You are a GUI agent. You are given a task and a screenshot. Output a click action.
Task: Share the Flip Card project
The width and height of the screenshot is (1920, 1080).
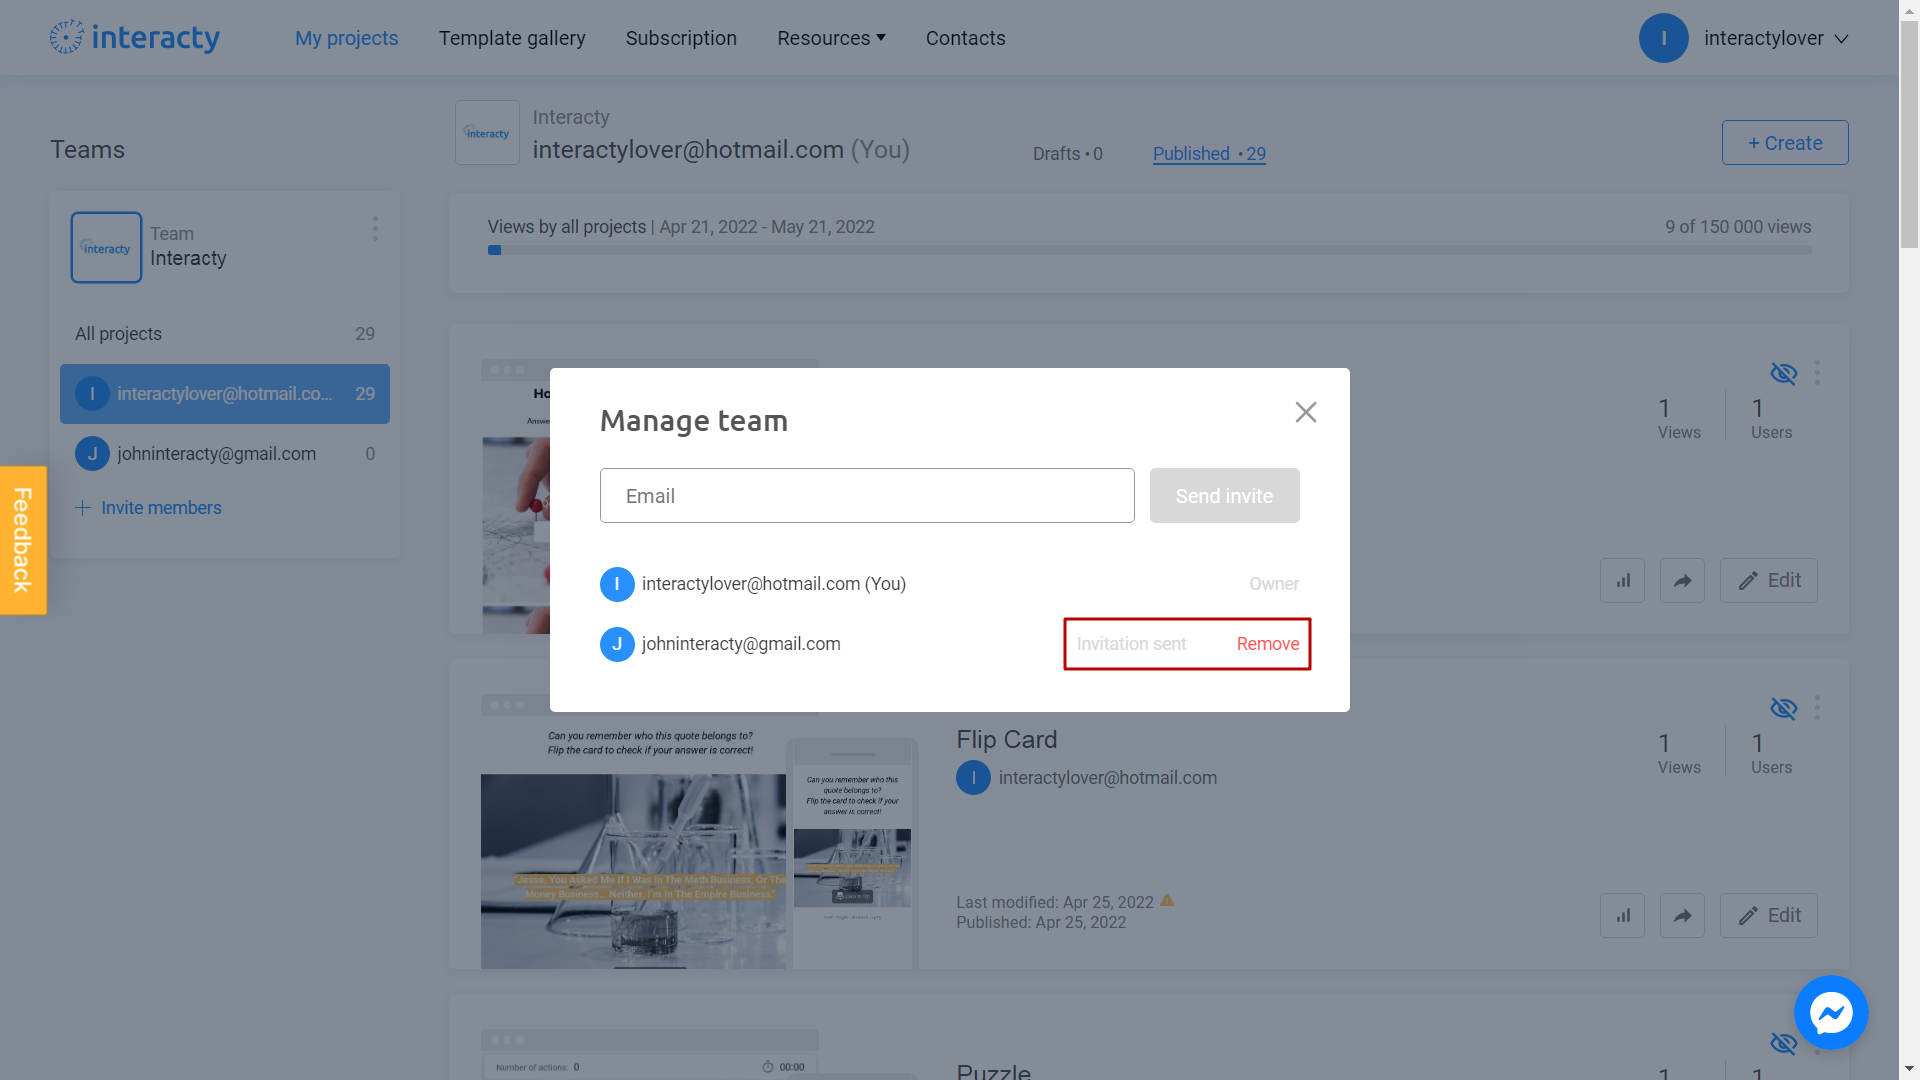point(1682,916)
